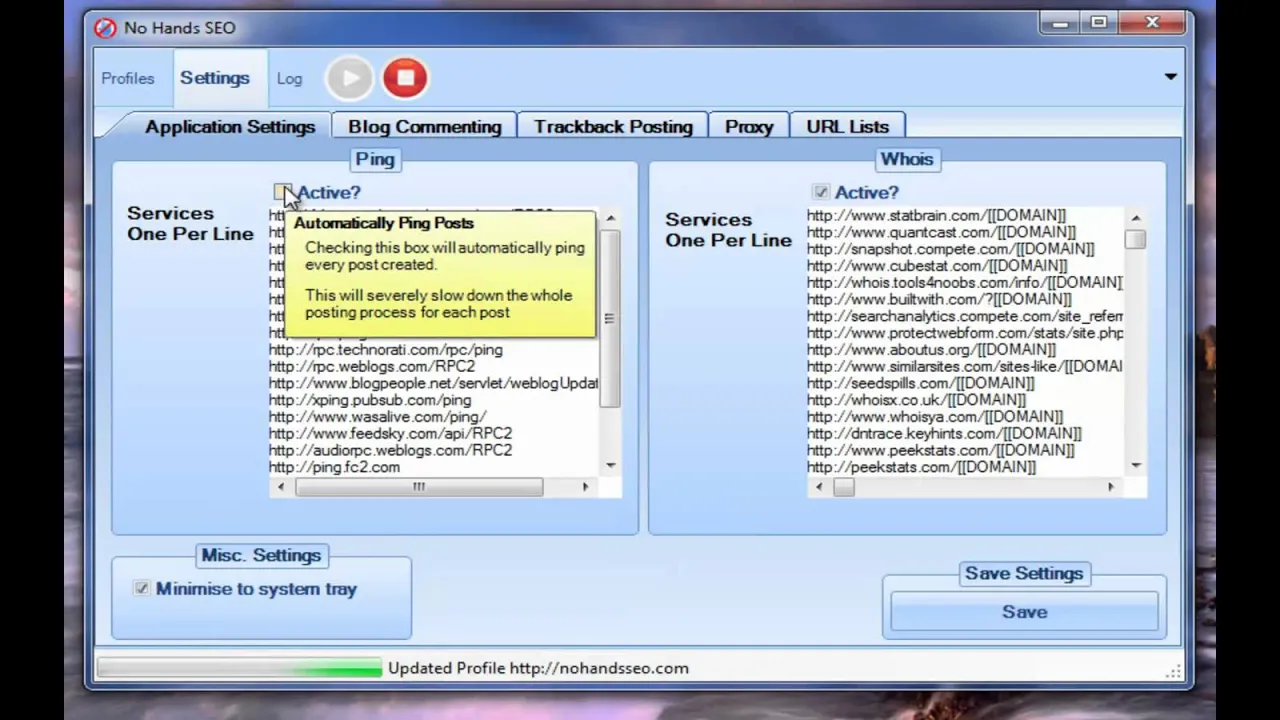Screen dimensions: 1280x720
Task: Click the searchanalytics.compete.com line
Action: (964, 316)
